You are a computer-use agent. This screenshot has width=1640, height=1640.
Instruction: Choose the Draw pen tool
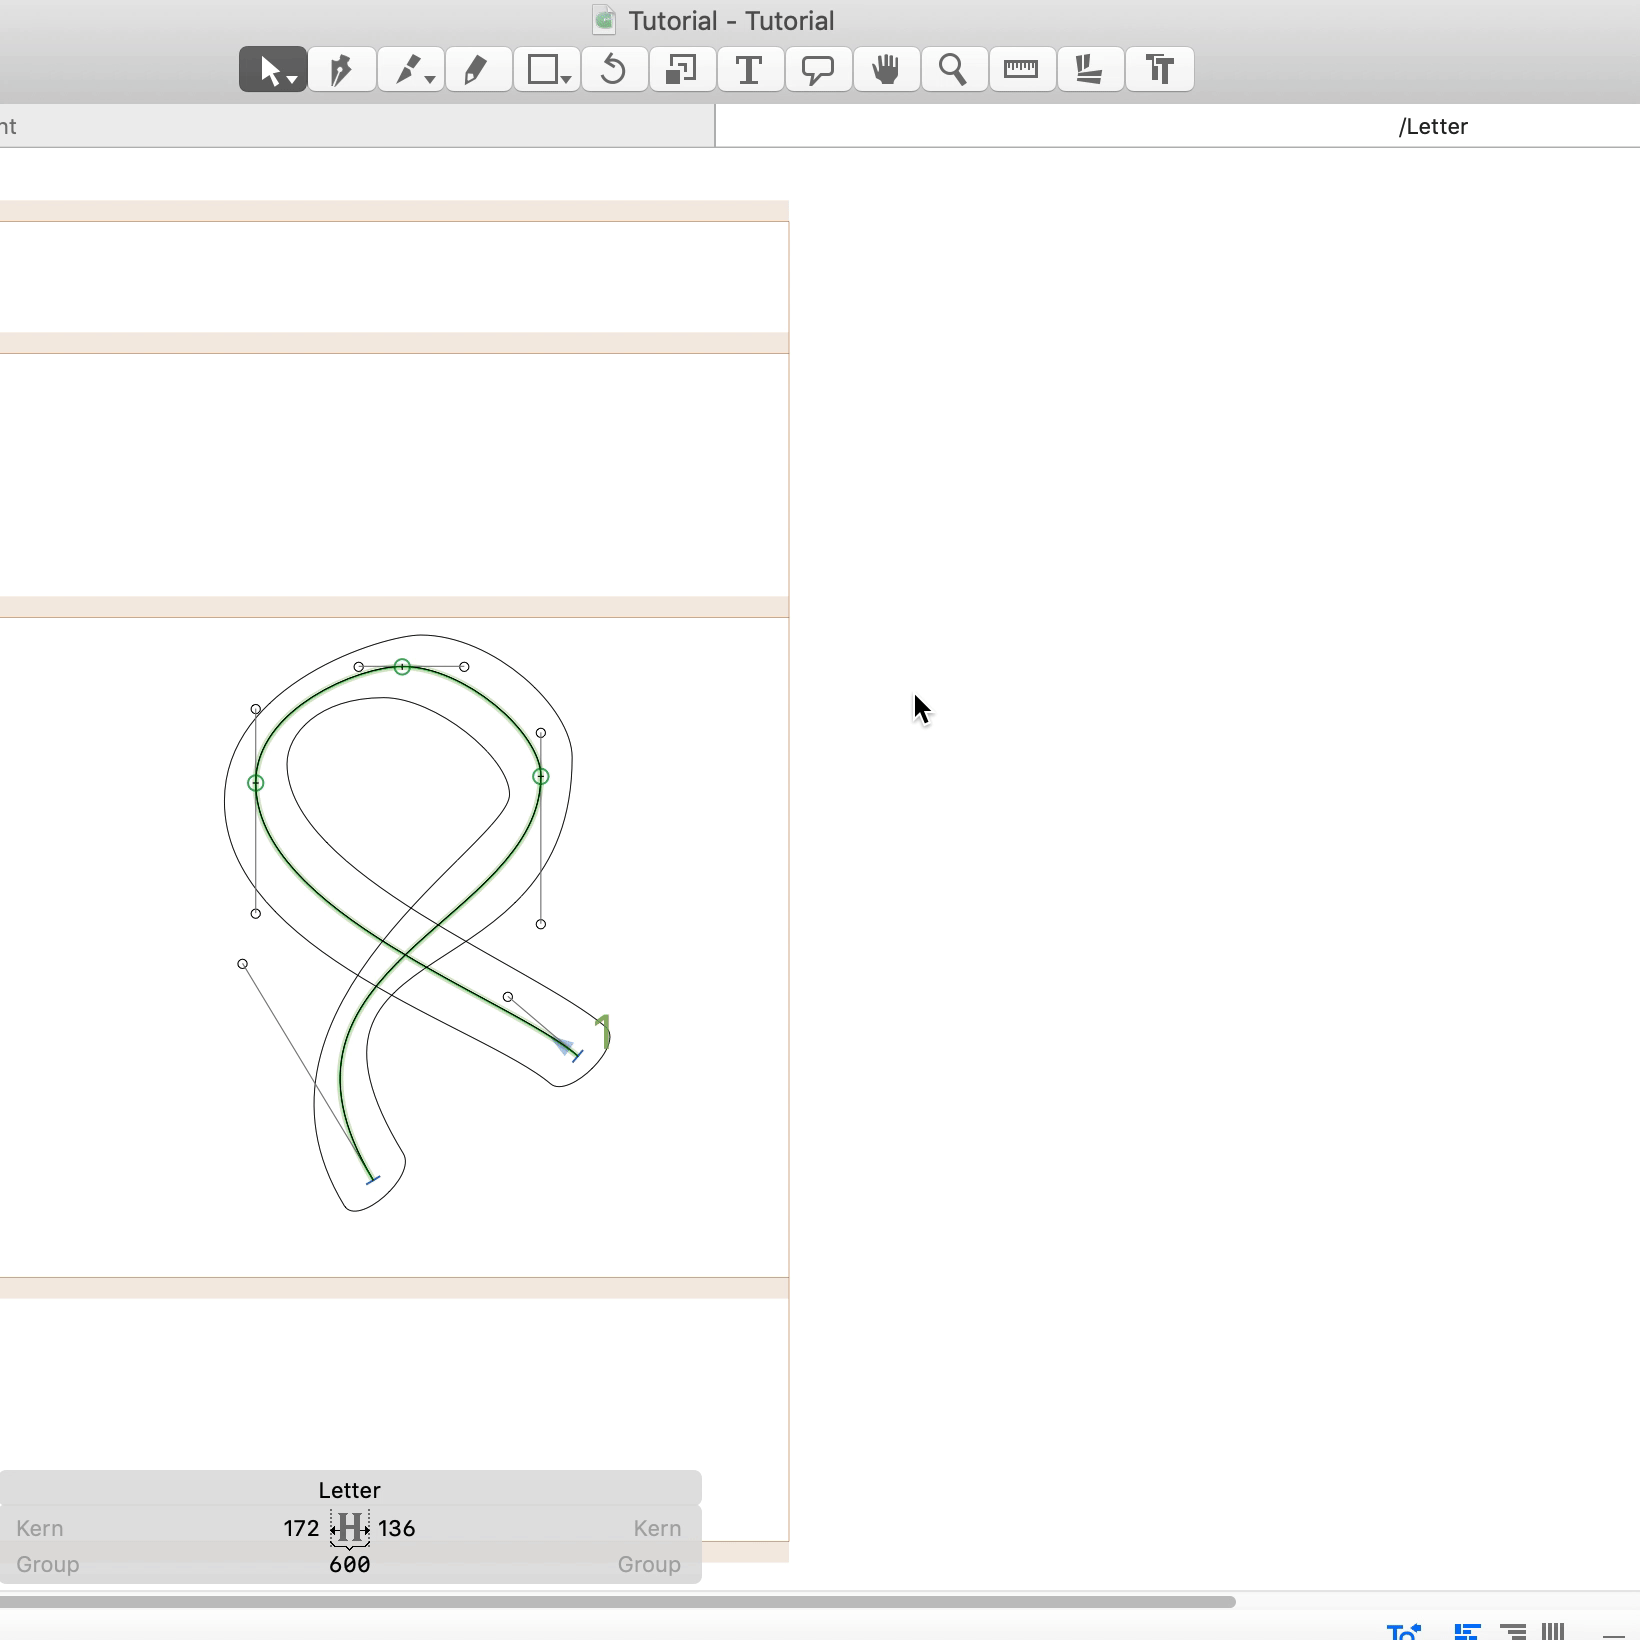tap(341, 70)
